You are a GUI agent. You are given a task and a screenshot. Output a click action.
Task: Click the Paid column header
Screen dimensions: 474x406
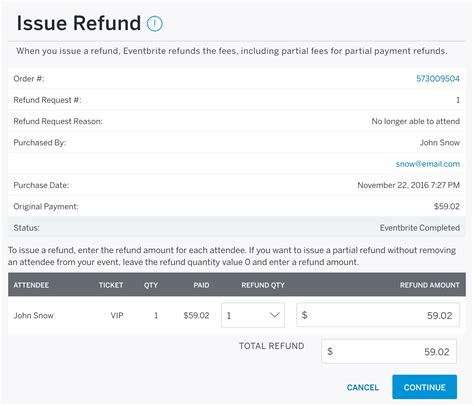[x=201, y=285]
